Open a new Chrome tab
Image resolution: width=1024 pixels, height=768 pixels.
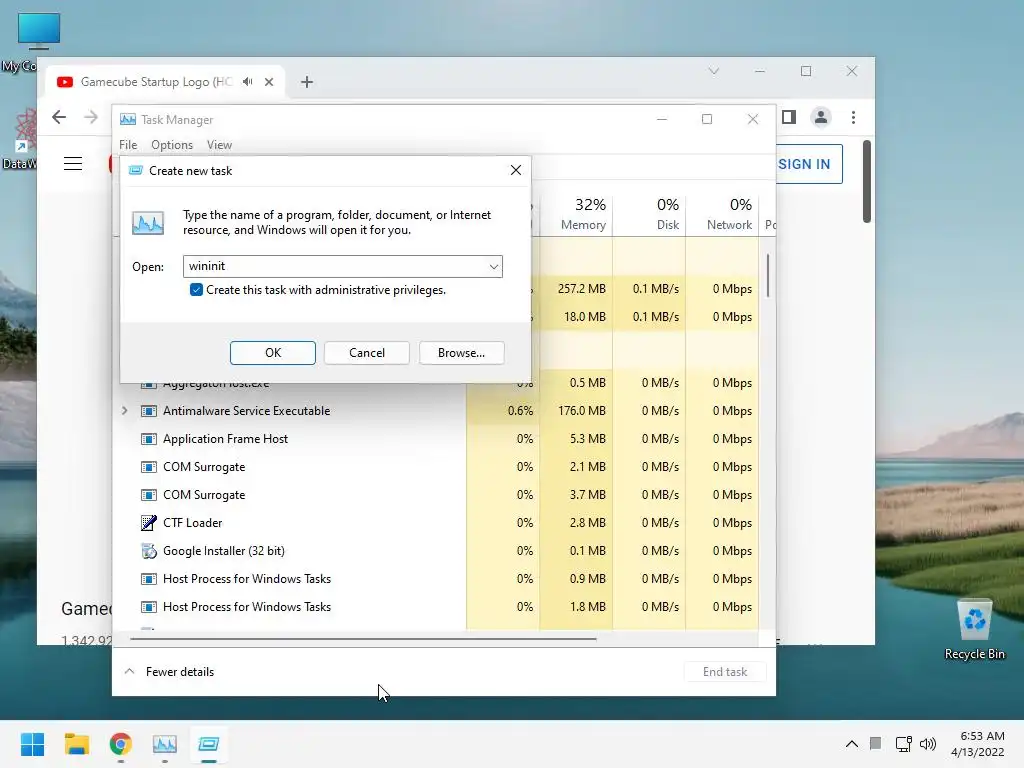pyautogui.click(x=307, y=82)
